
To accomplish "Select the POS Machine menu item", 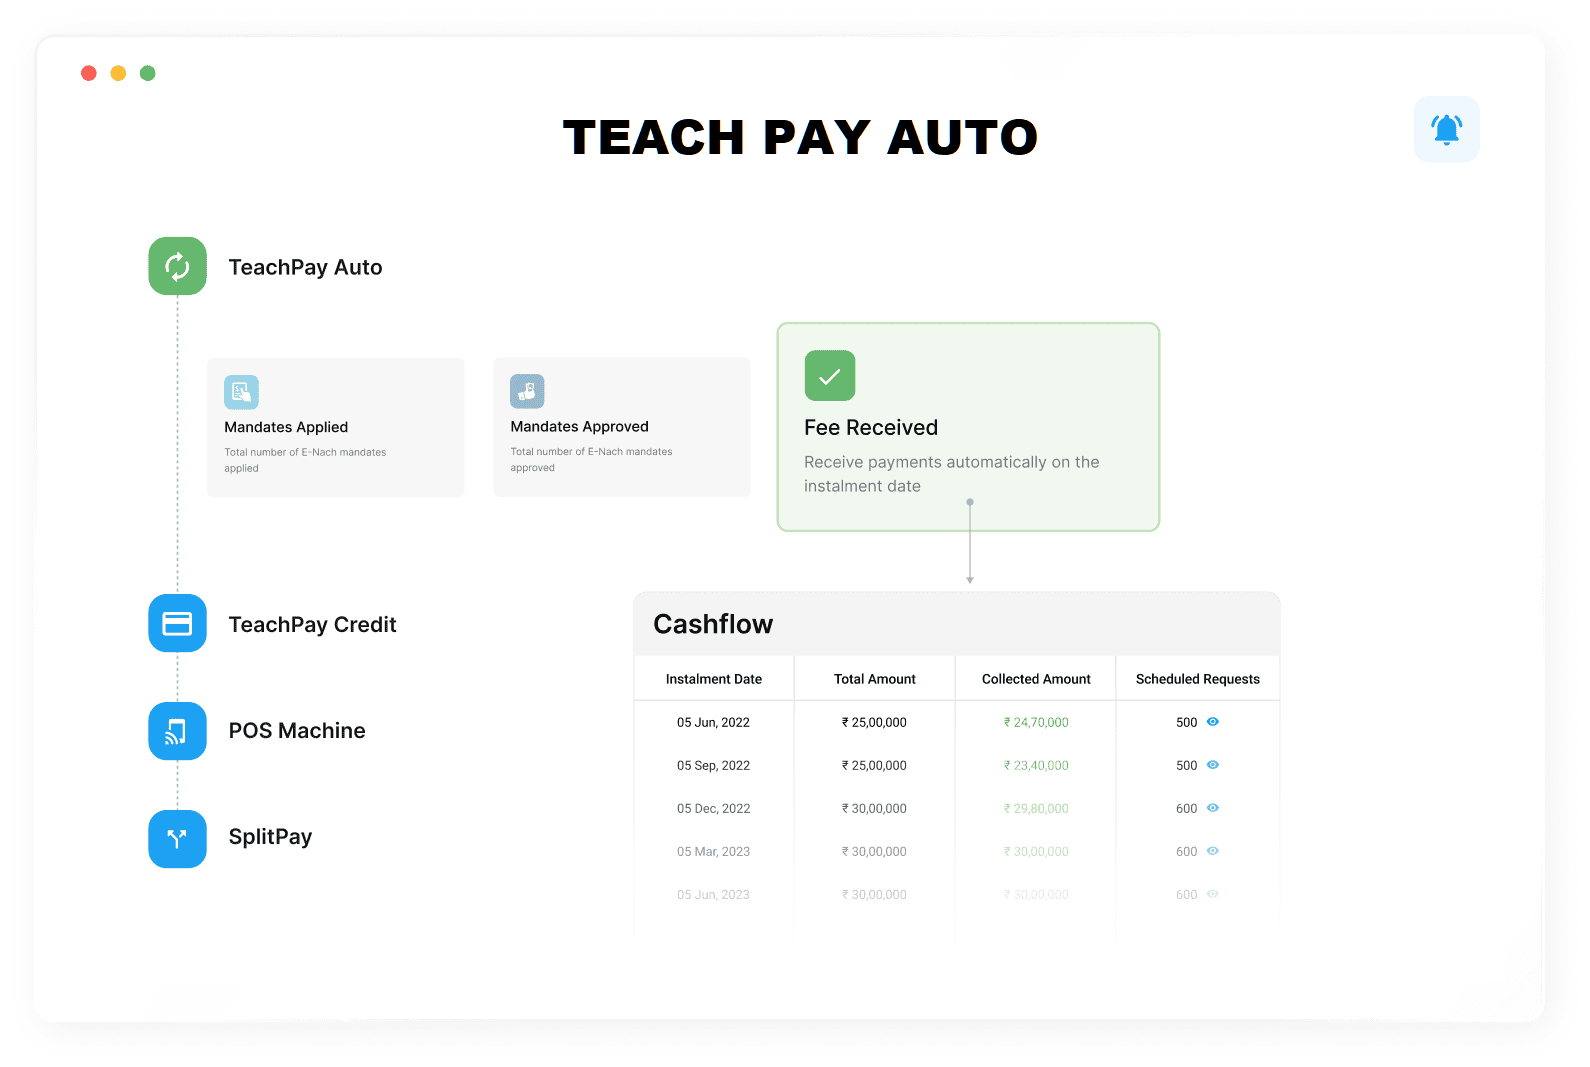I will pyautogui.click(x=297, y=731).
